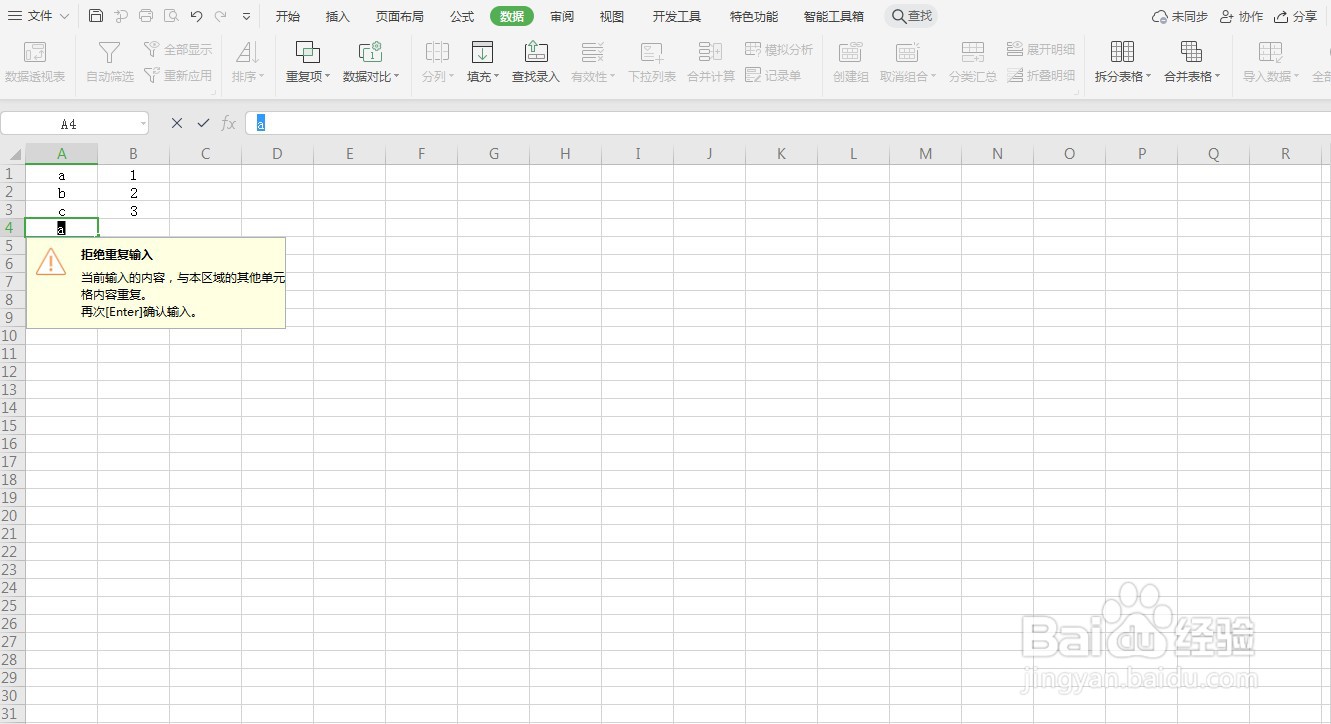The height and width of the screenshot is (724, 1331).
Task: Click the 分享 share button
Action: point(1296,17)
